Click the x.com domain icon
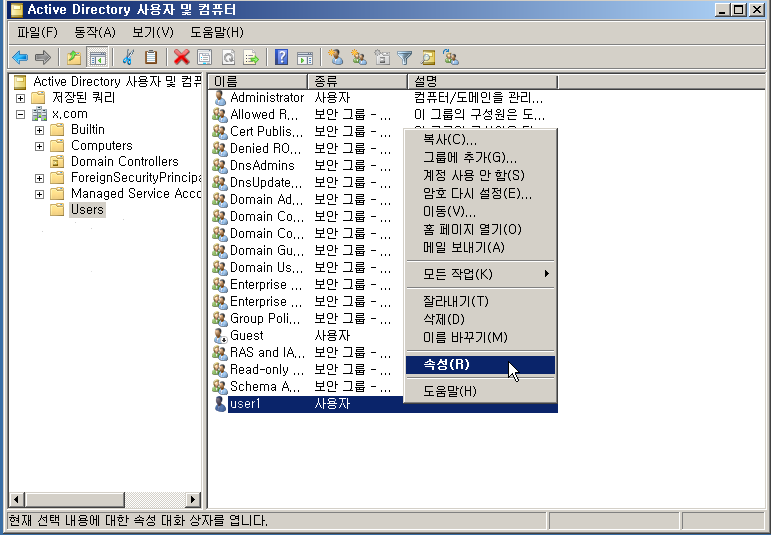Viewport: 771px width, 535px height. (x=39, y=114)
